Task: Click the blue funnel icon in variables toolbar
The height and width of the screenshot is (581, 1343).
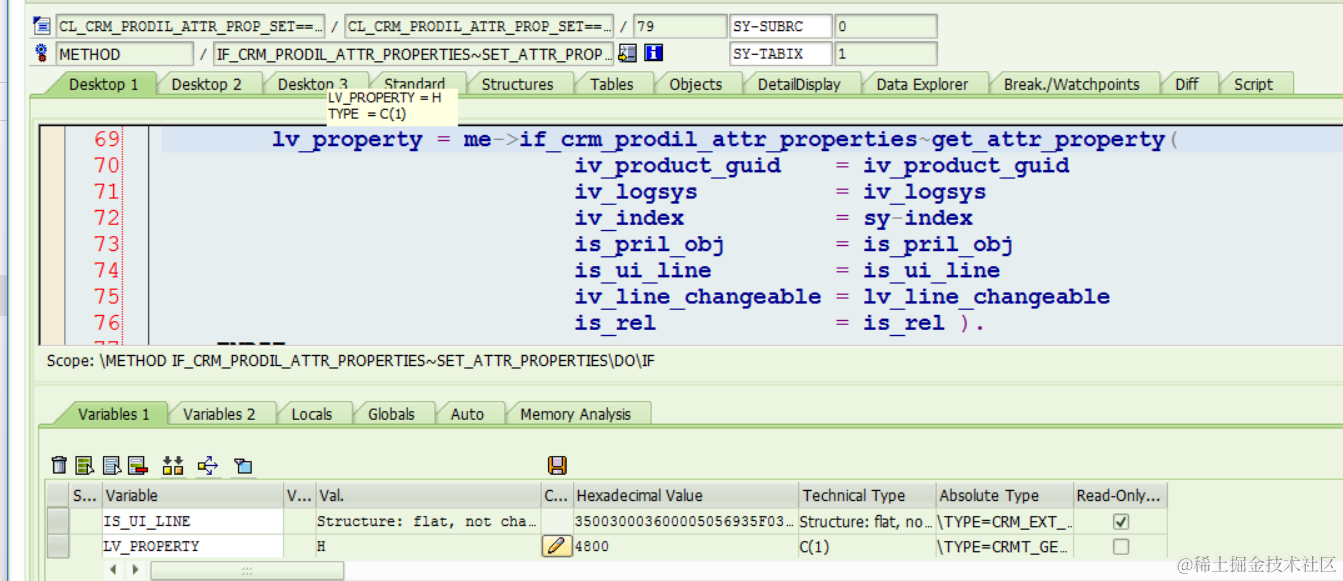Action: tap(243, 465)
